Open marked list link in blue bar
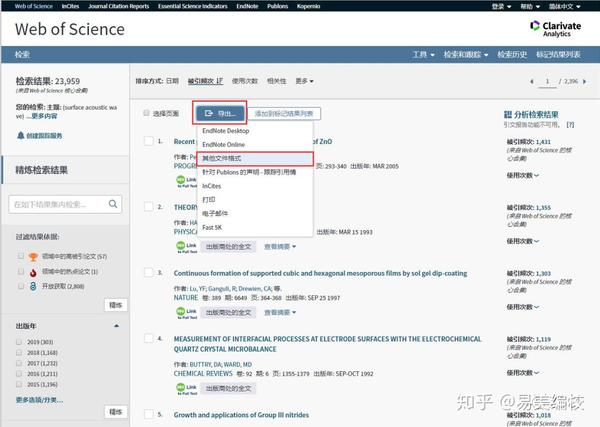The width and height of the screenshot is (600, 427). click(558, 54)
